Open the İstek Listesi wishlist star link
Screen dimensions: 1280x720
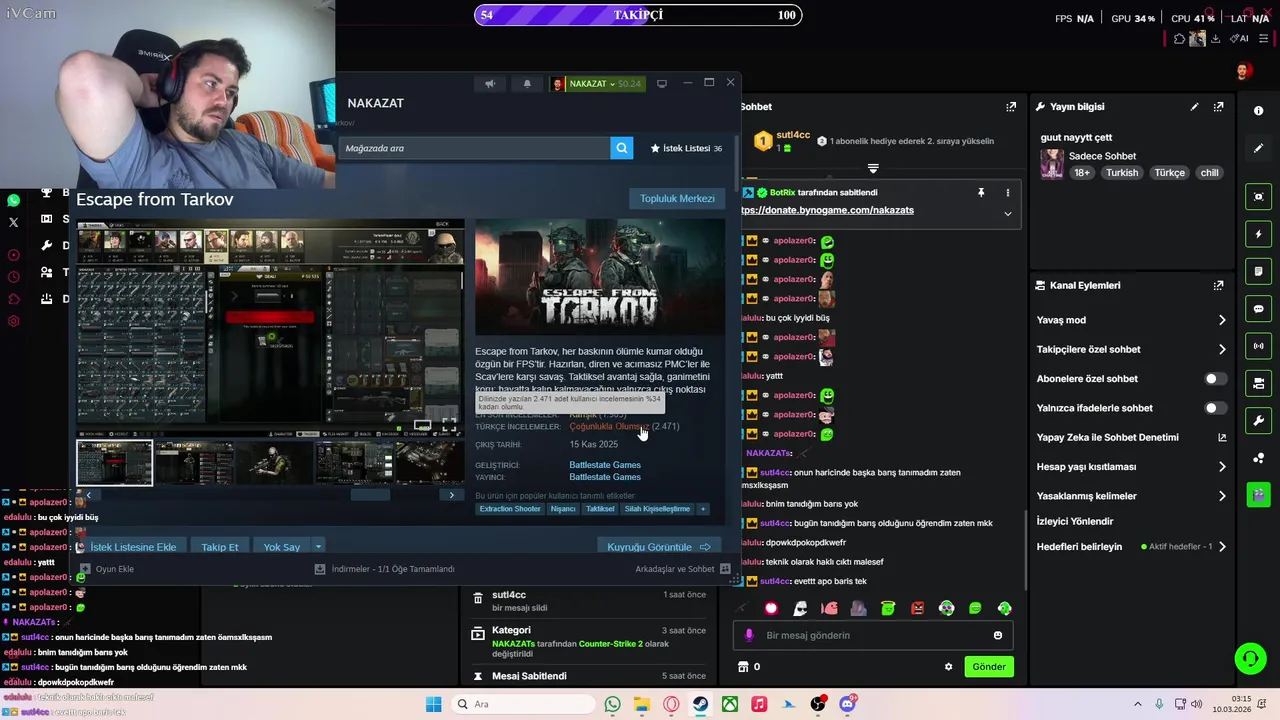686,148
